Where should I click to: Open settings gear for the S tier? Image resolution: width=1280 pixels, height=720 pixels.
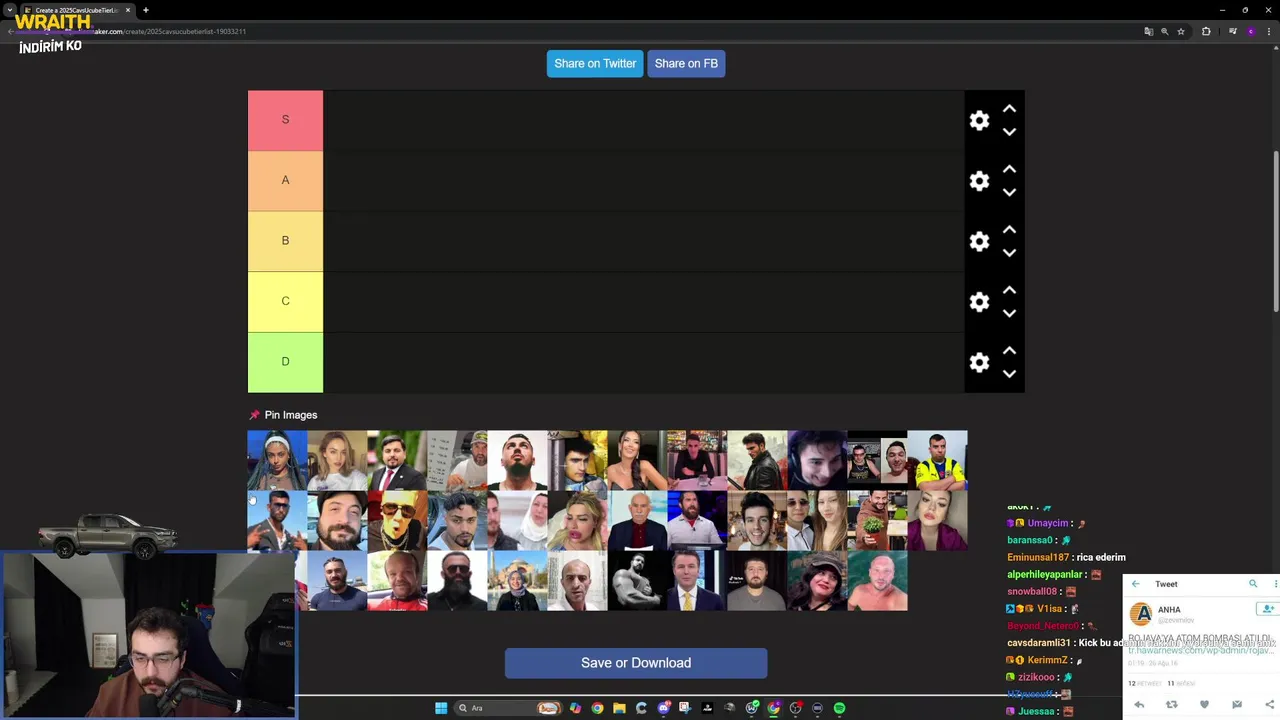pos(979,121)
